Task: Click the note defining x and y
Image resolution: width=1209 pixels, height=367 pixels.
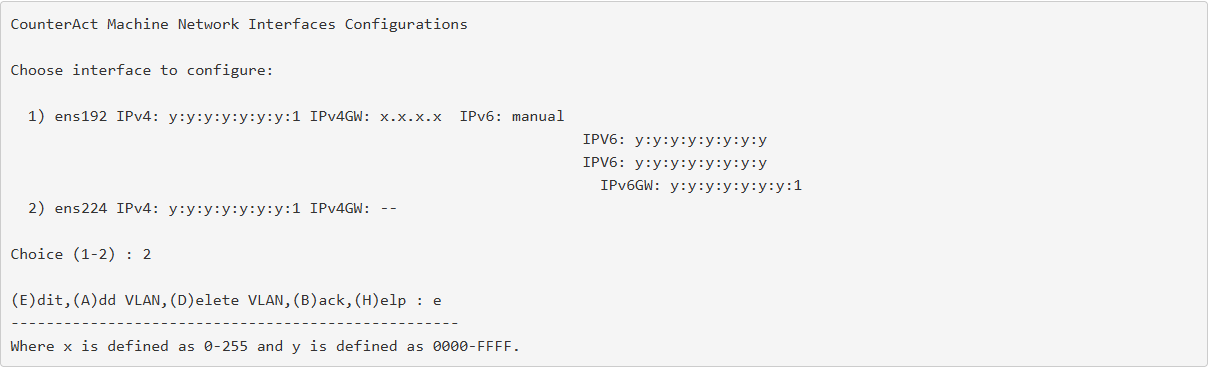Action: (266, 346)
